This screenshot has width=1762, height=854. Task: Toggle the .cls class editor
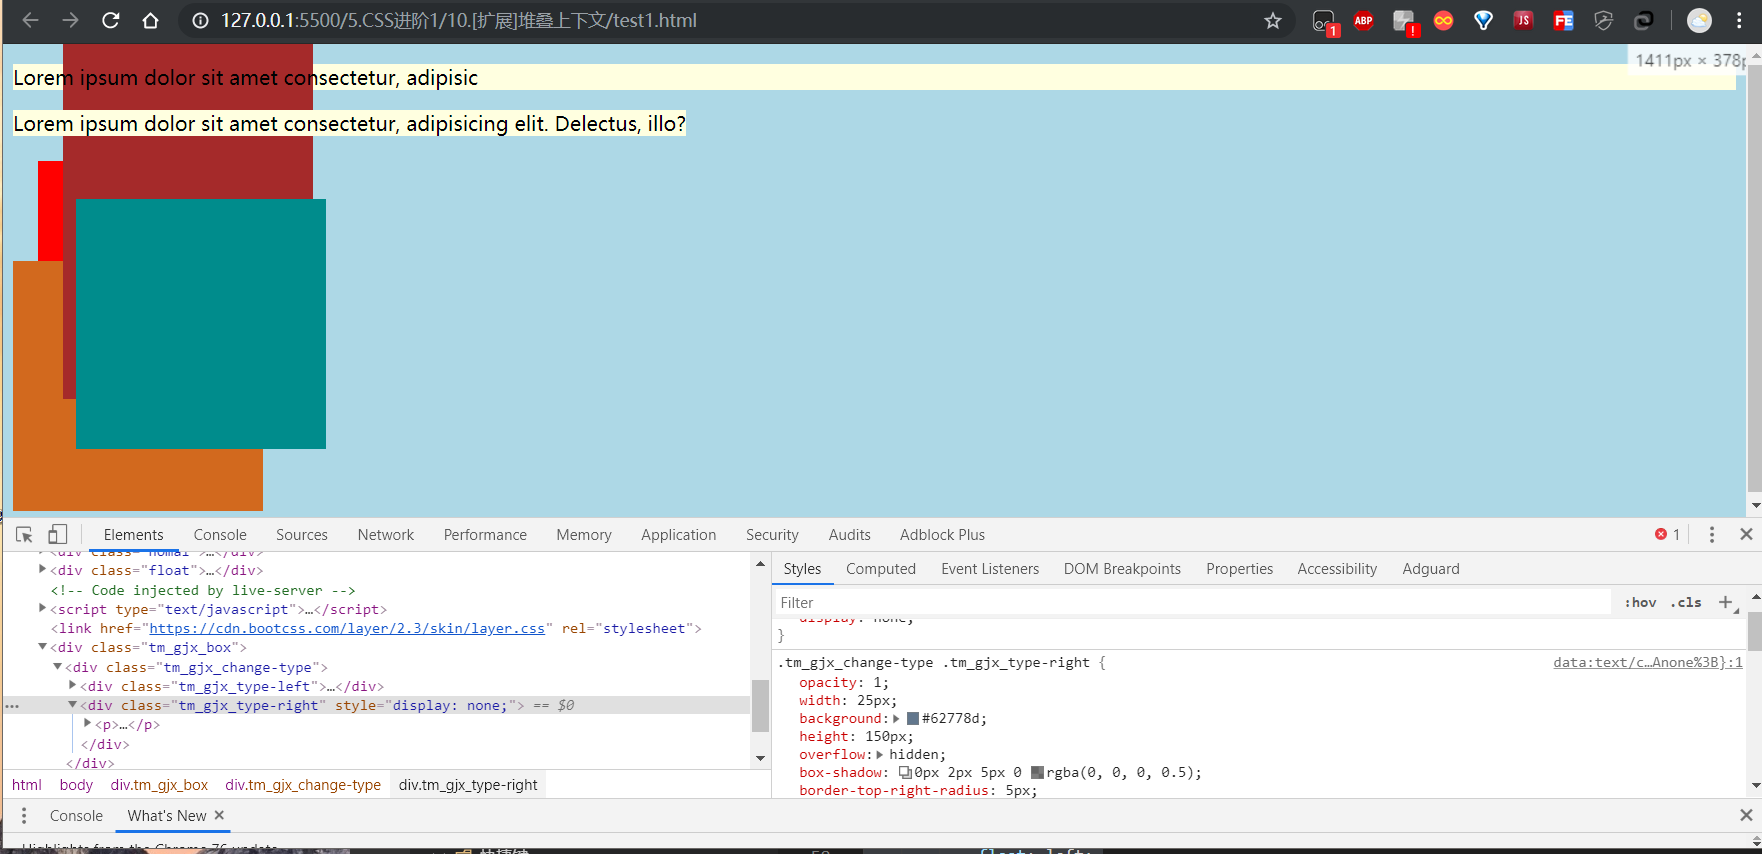point(1686,602)
